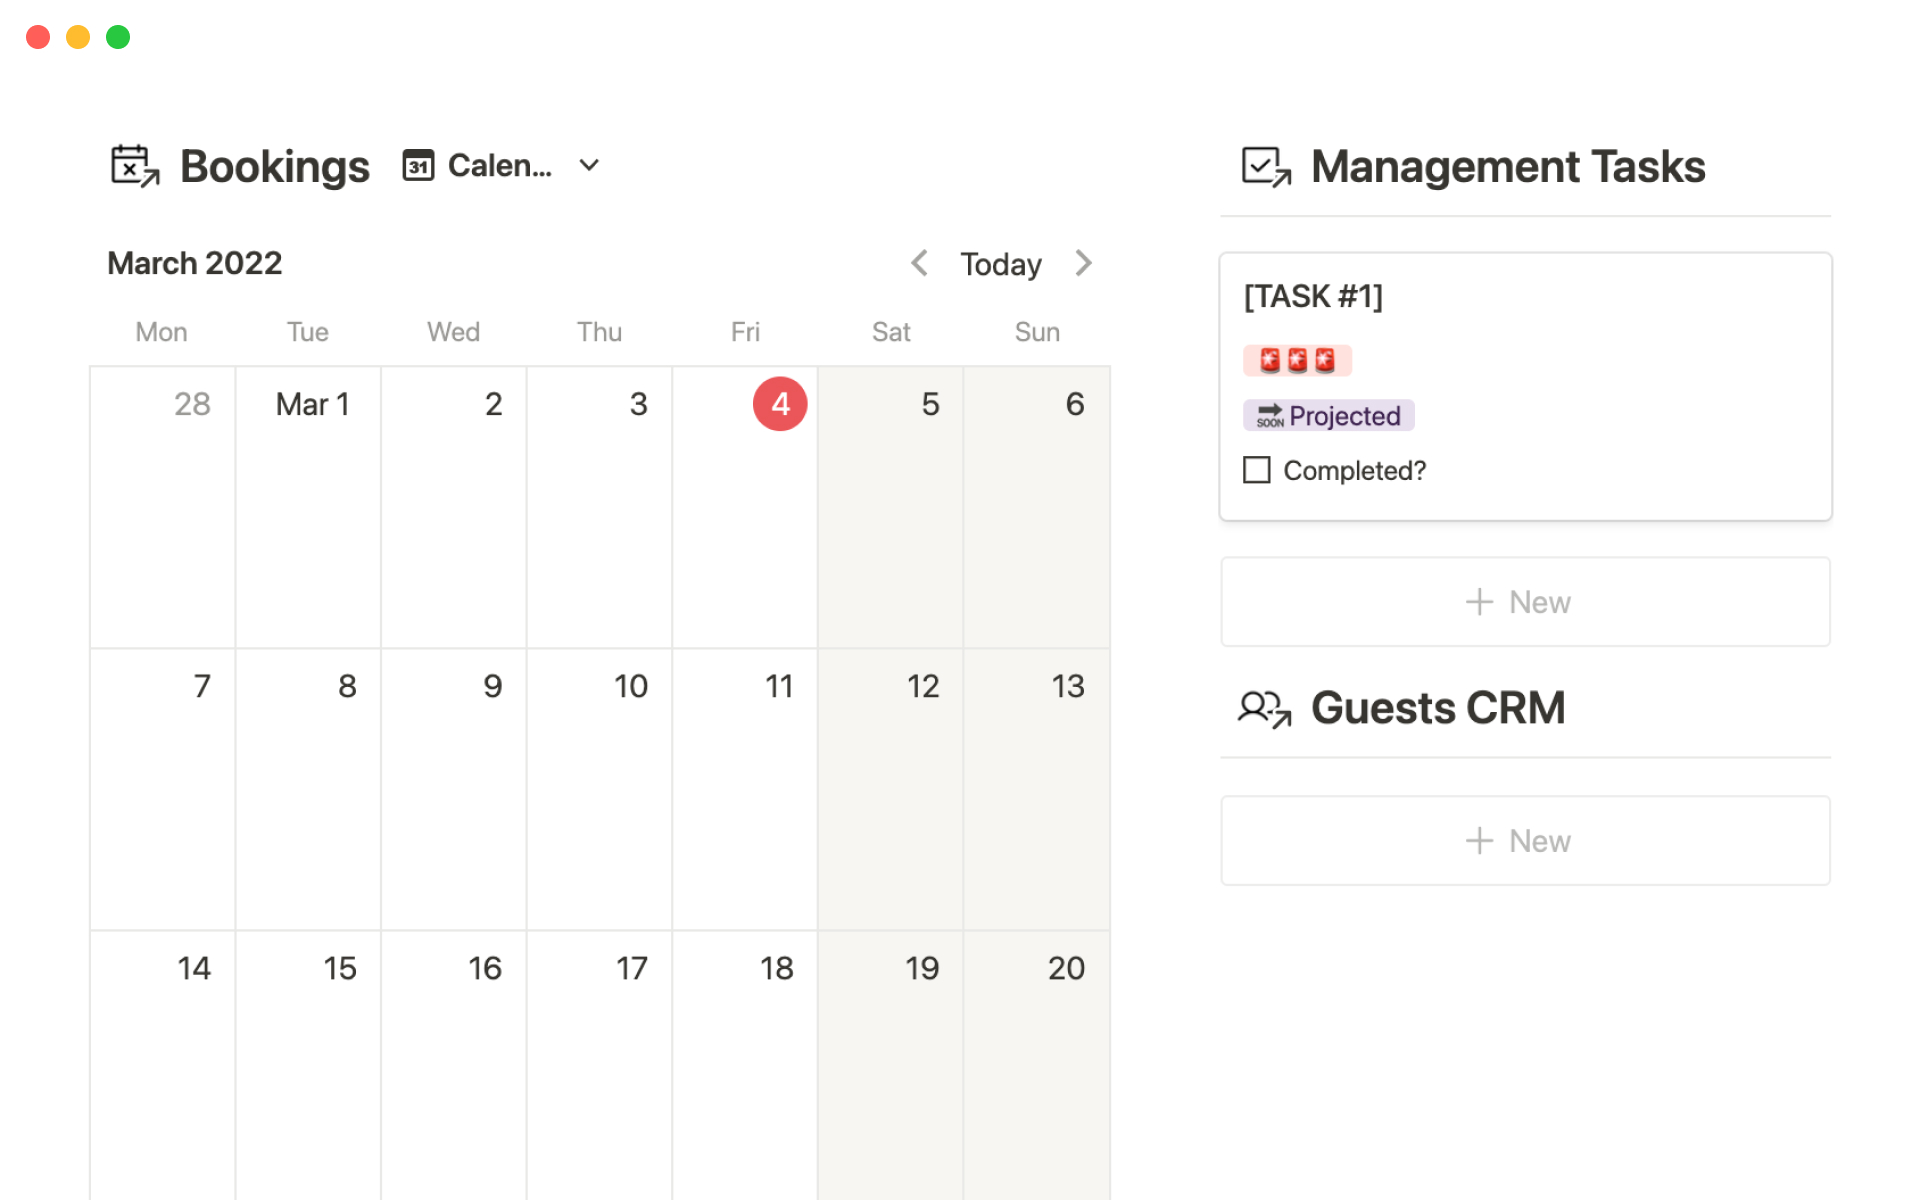This screenshot has height=1200, width=1920.
Task: Click the Projected status tag
Action: tap(1328, 416)
